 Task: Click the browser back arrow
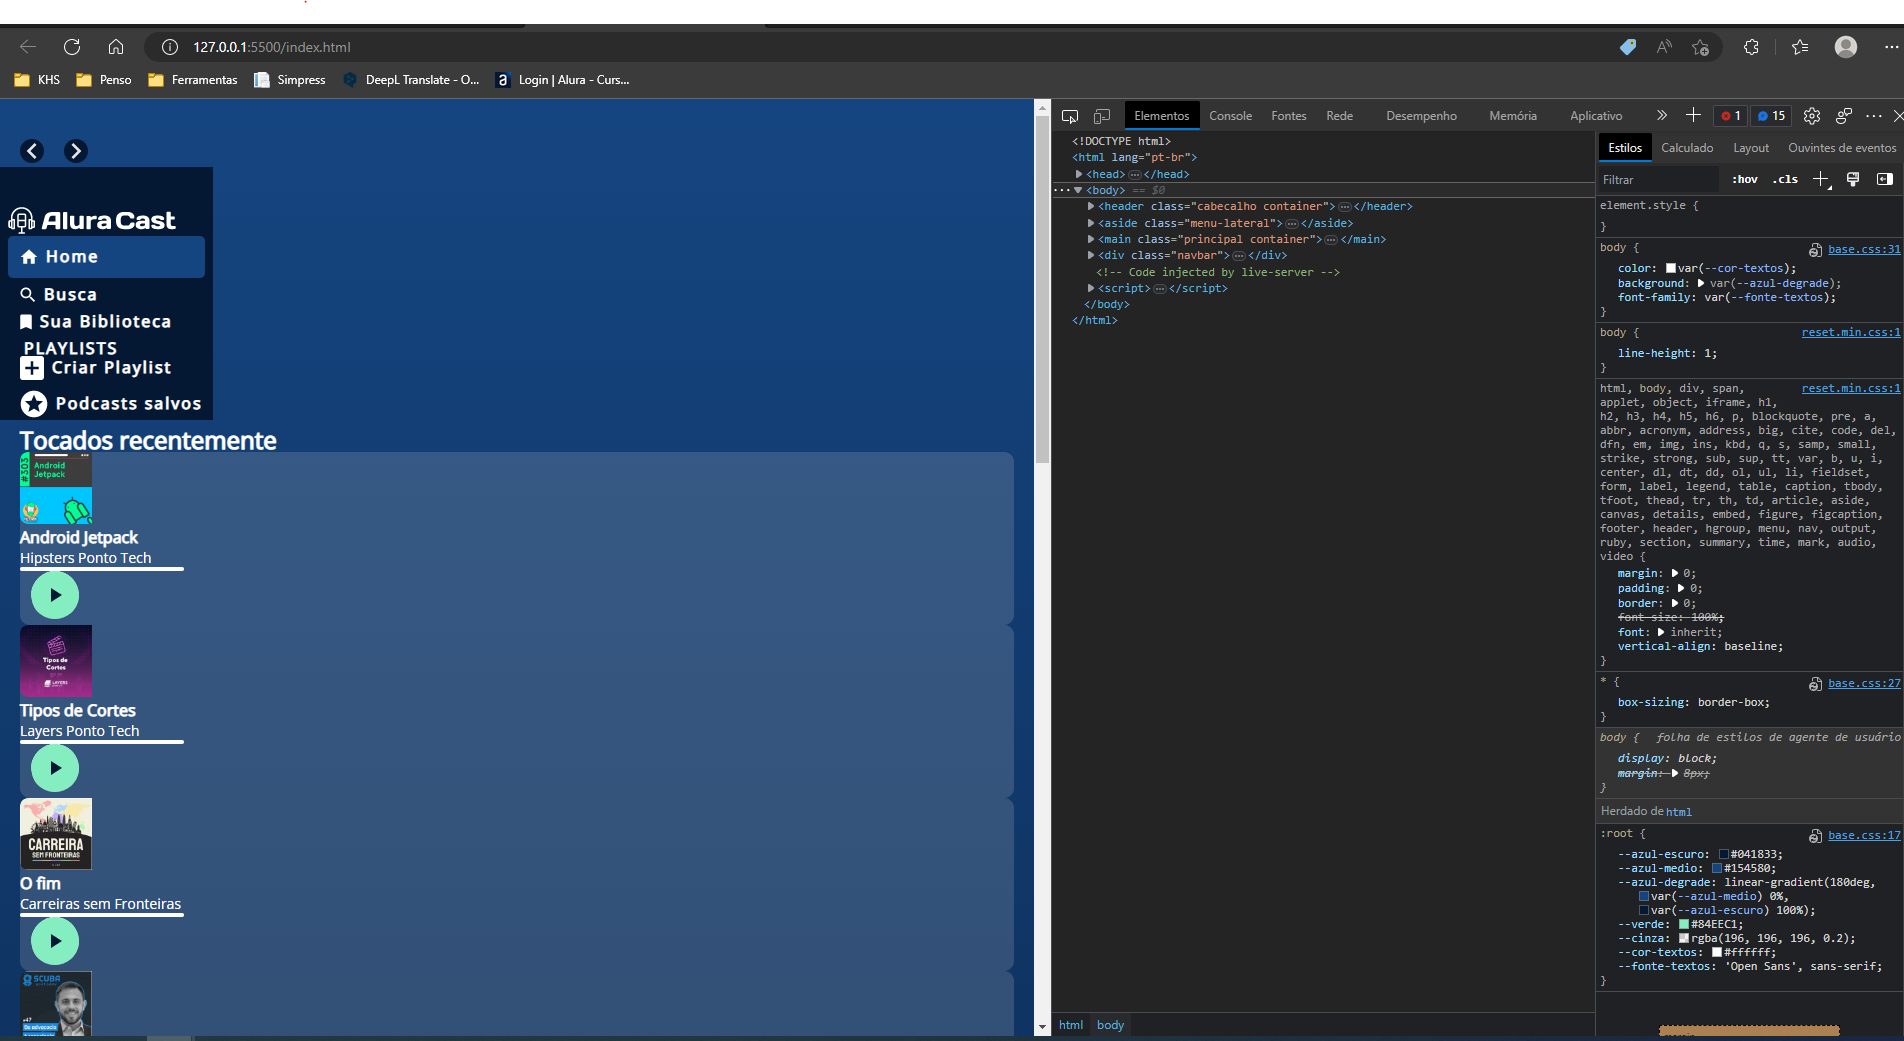click(x=28, y=47)
